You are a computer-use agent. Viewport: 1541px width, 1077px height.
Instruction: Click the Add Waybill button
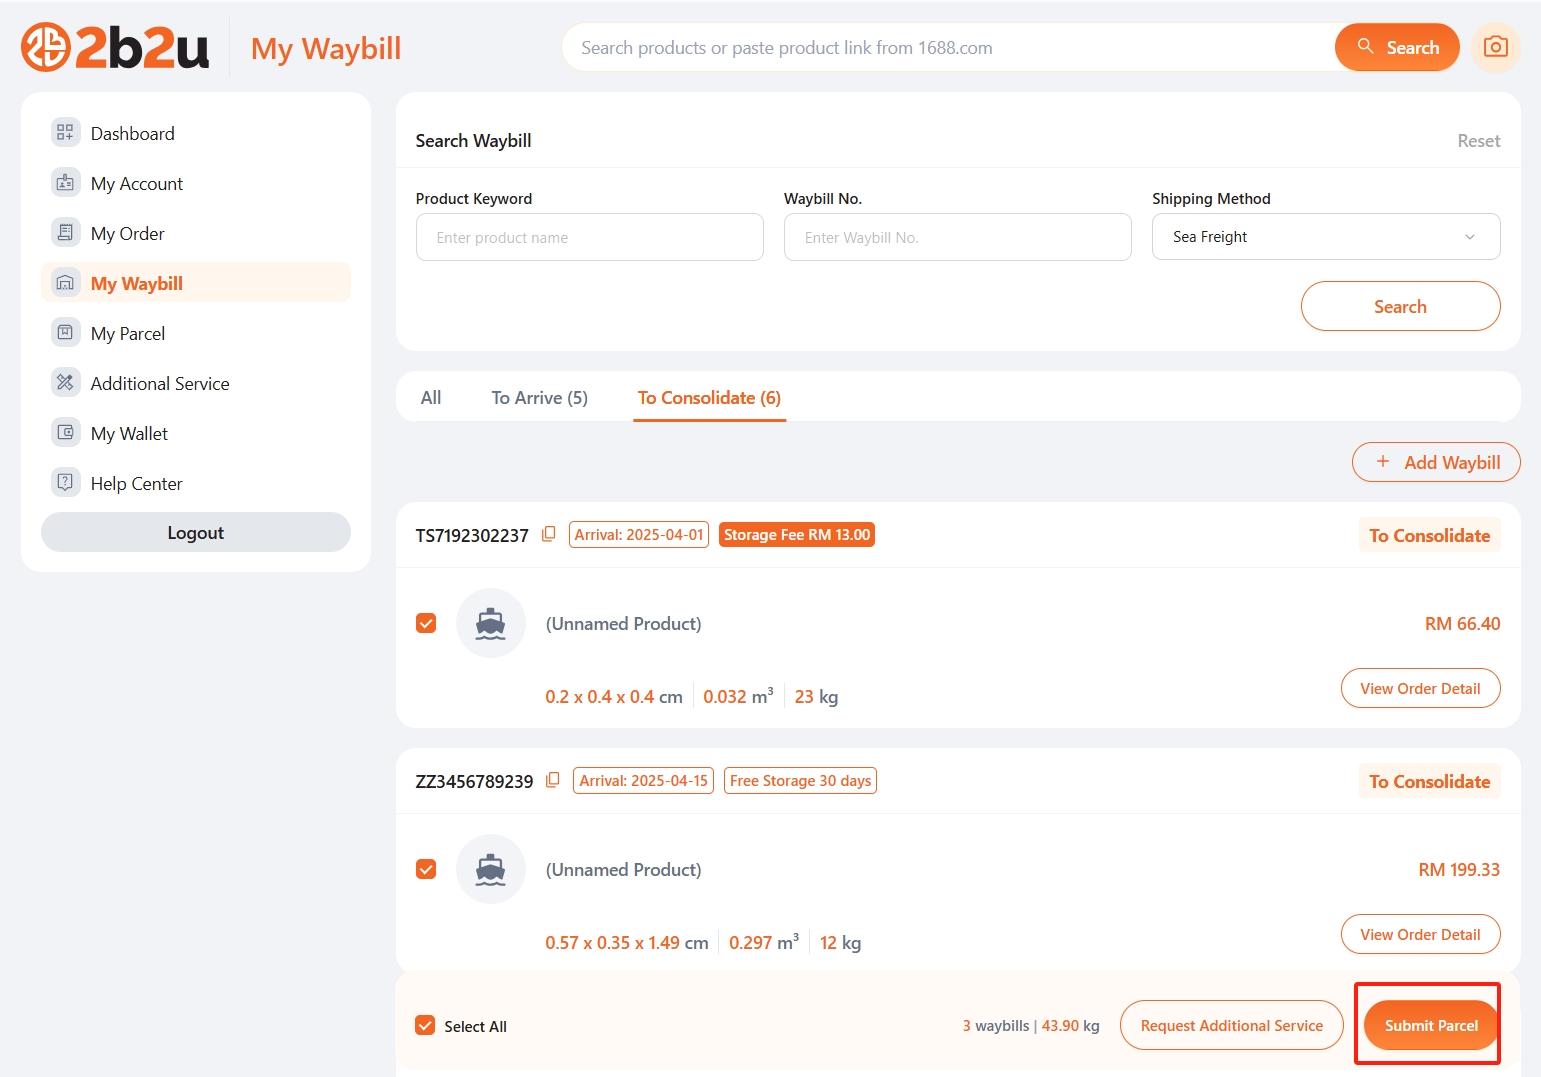(x=1436, y=462)
